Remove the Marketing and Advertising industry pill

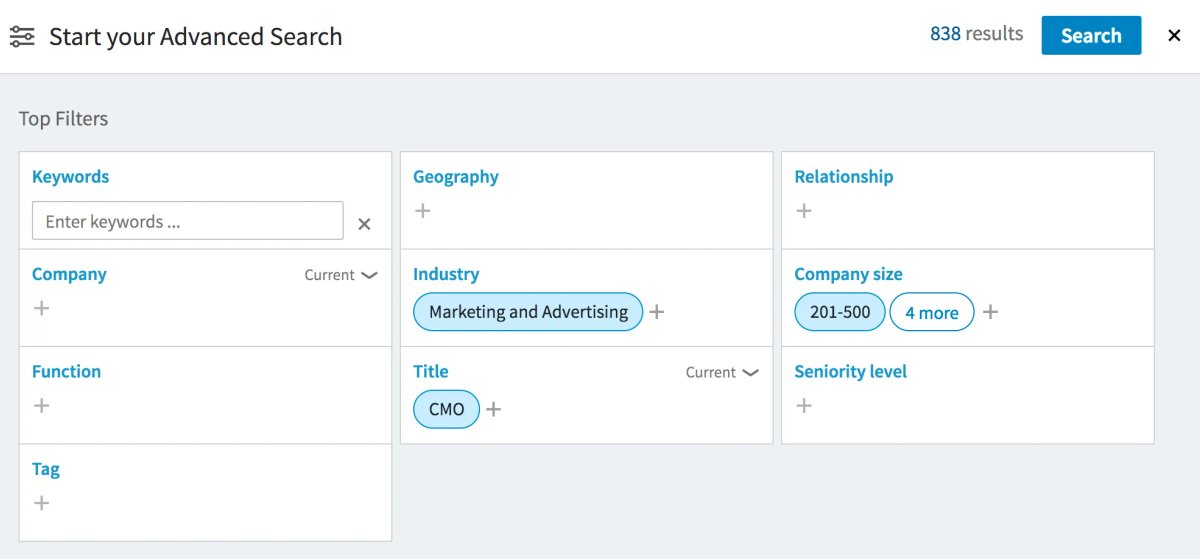[528, 312]
